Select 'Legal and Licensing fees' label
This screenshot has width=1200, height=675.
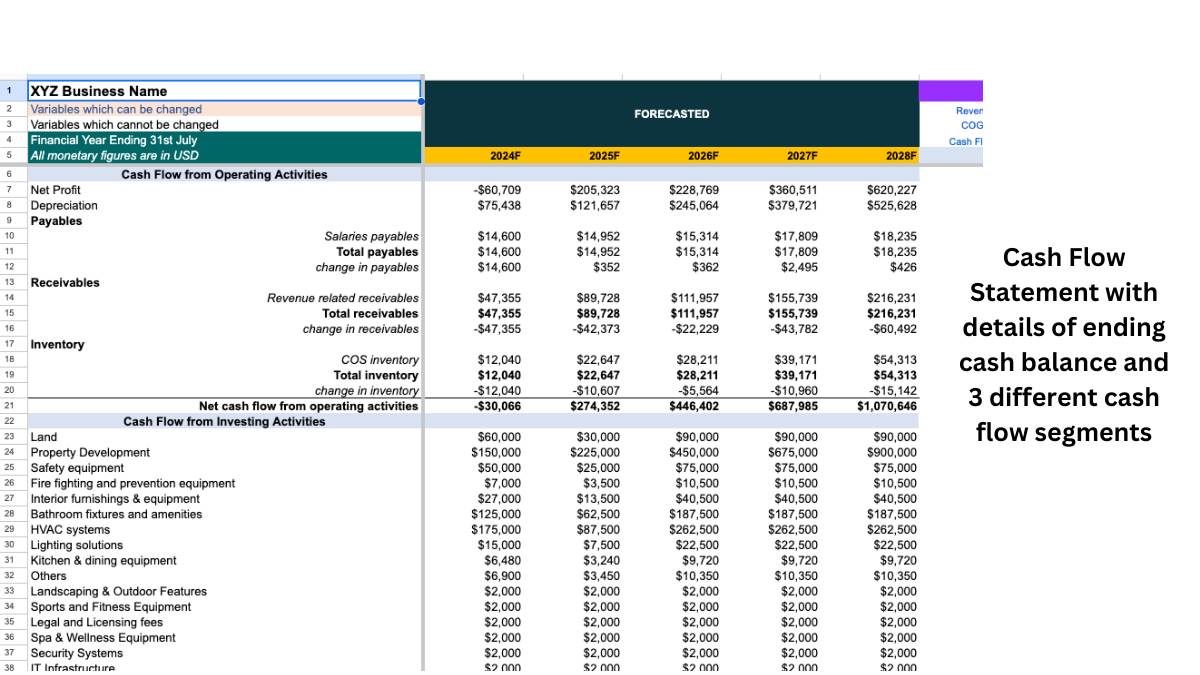click(97, 622)
